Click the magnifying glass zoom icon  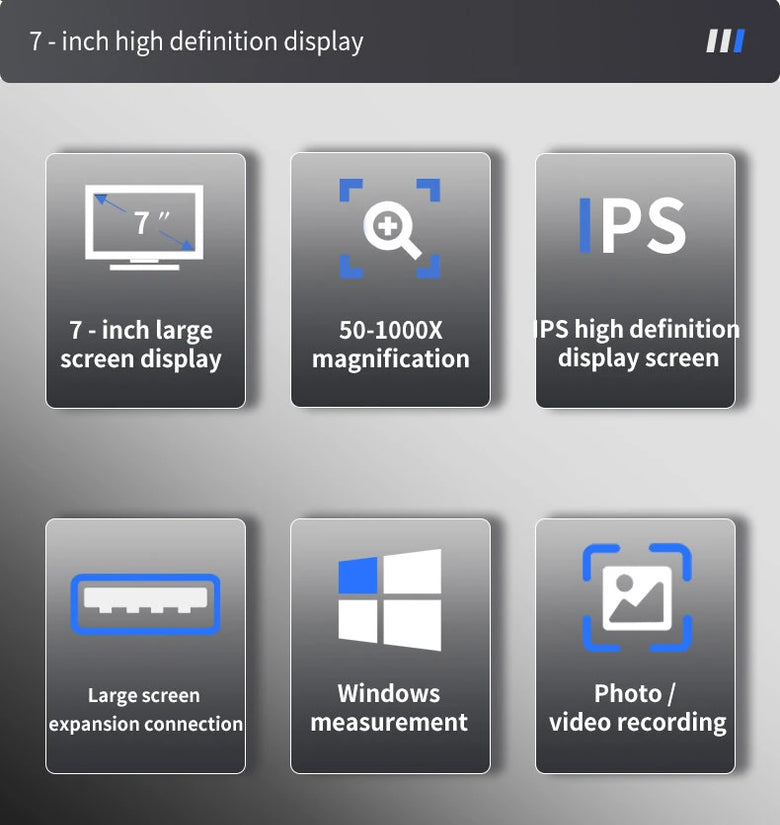pos(390,228)
